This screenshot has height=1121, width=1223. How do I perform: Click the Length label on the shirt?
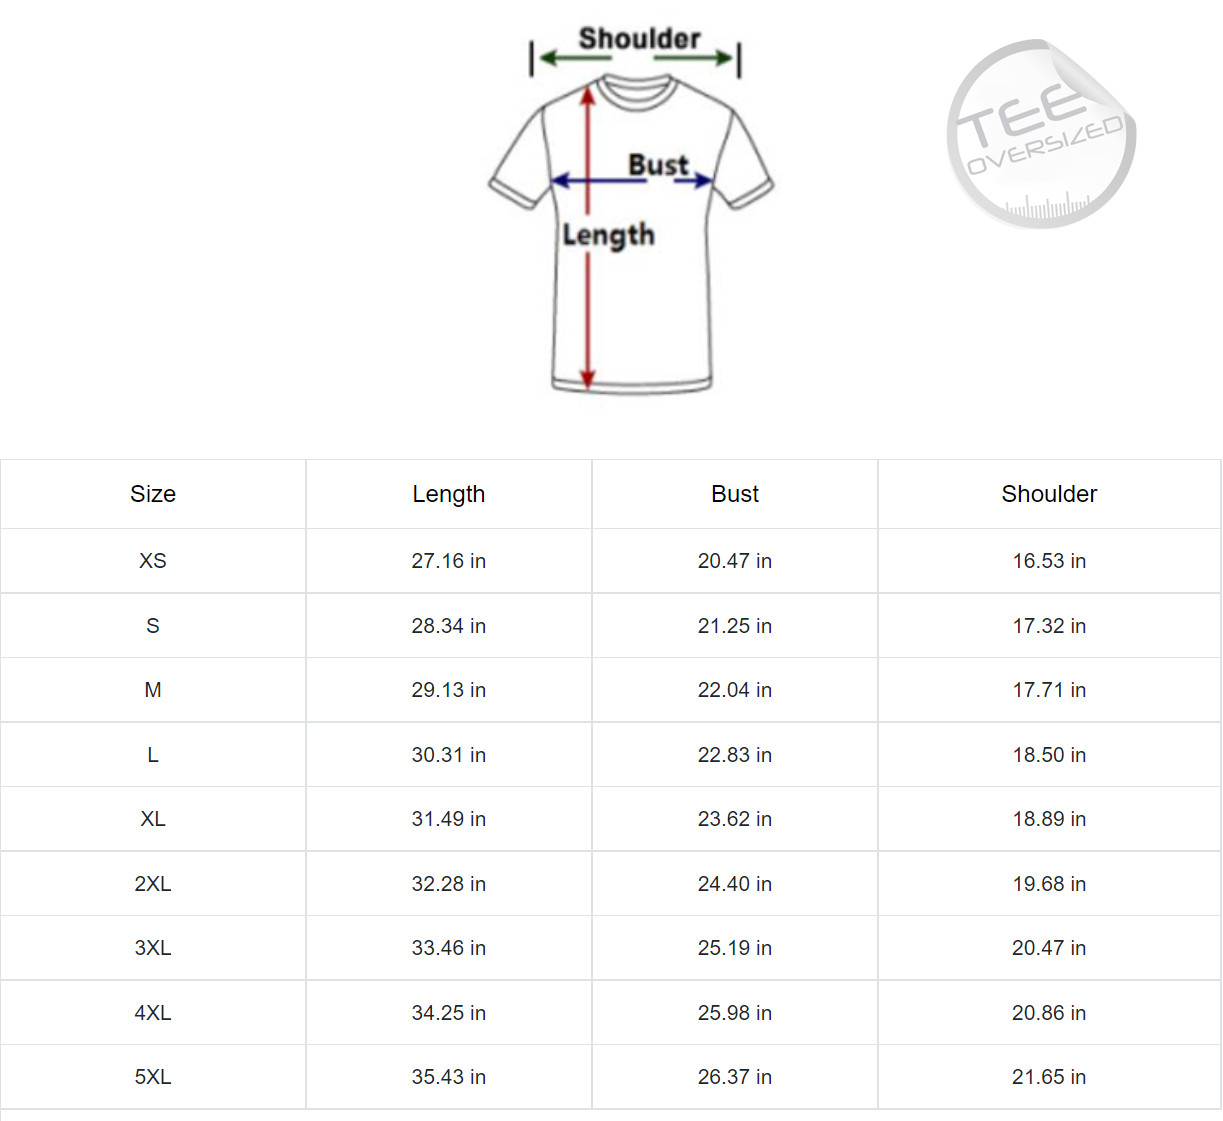608,235
